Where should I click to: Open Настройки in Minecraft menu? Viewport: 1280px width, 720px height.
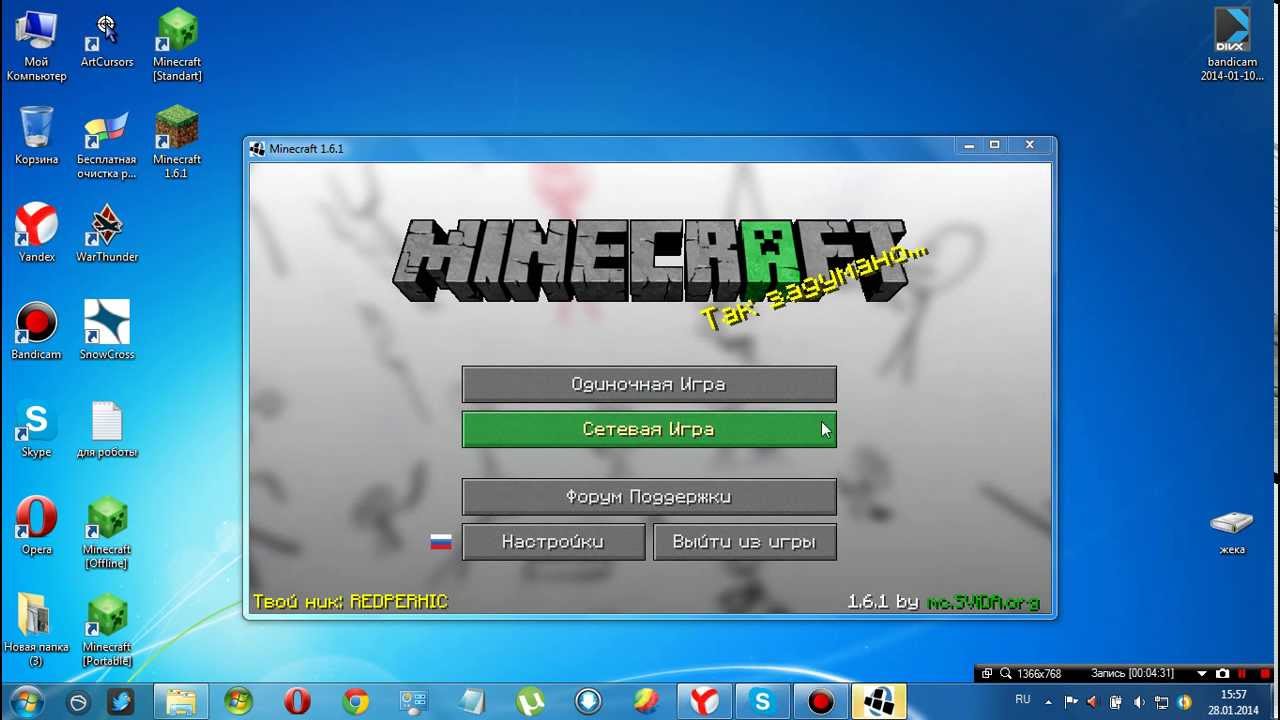point(553,542)
